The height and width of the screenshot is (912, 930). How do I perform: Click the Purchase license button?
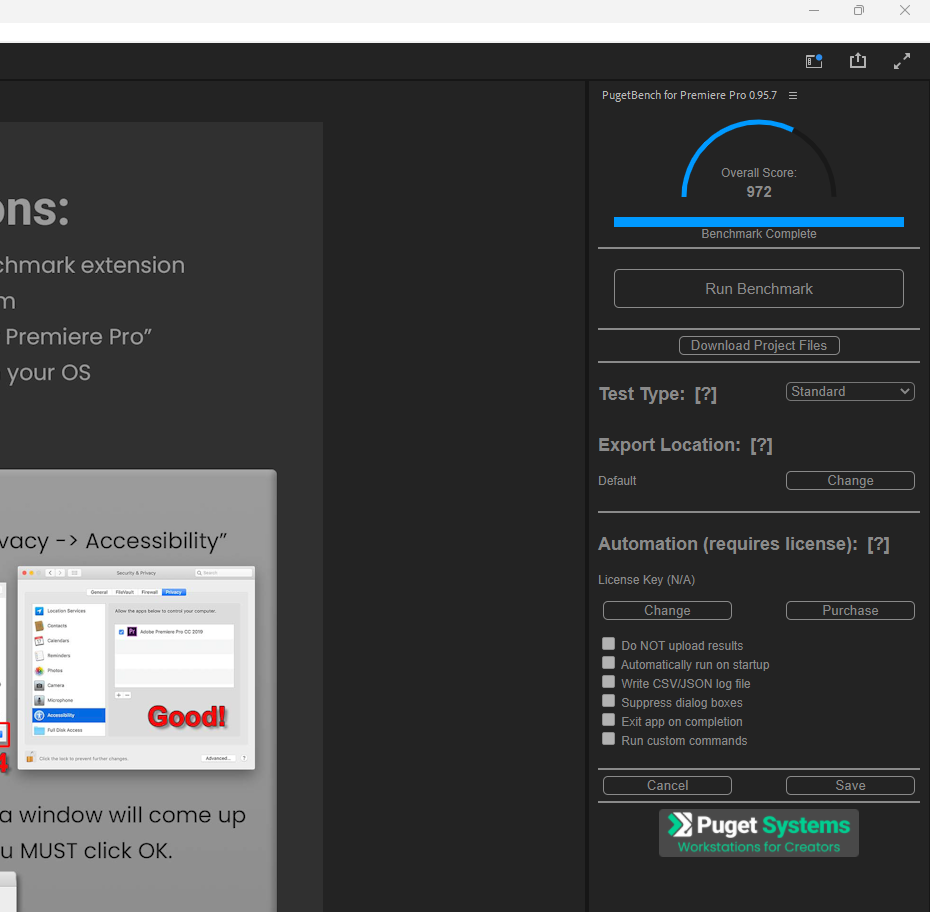pyautogui.click(x=850, y=611)
